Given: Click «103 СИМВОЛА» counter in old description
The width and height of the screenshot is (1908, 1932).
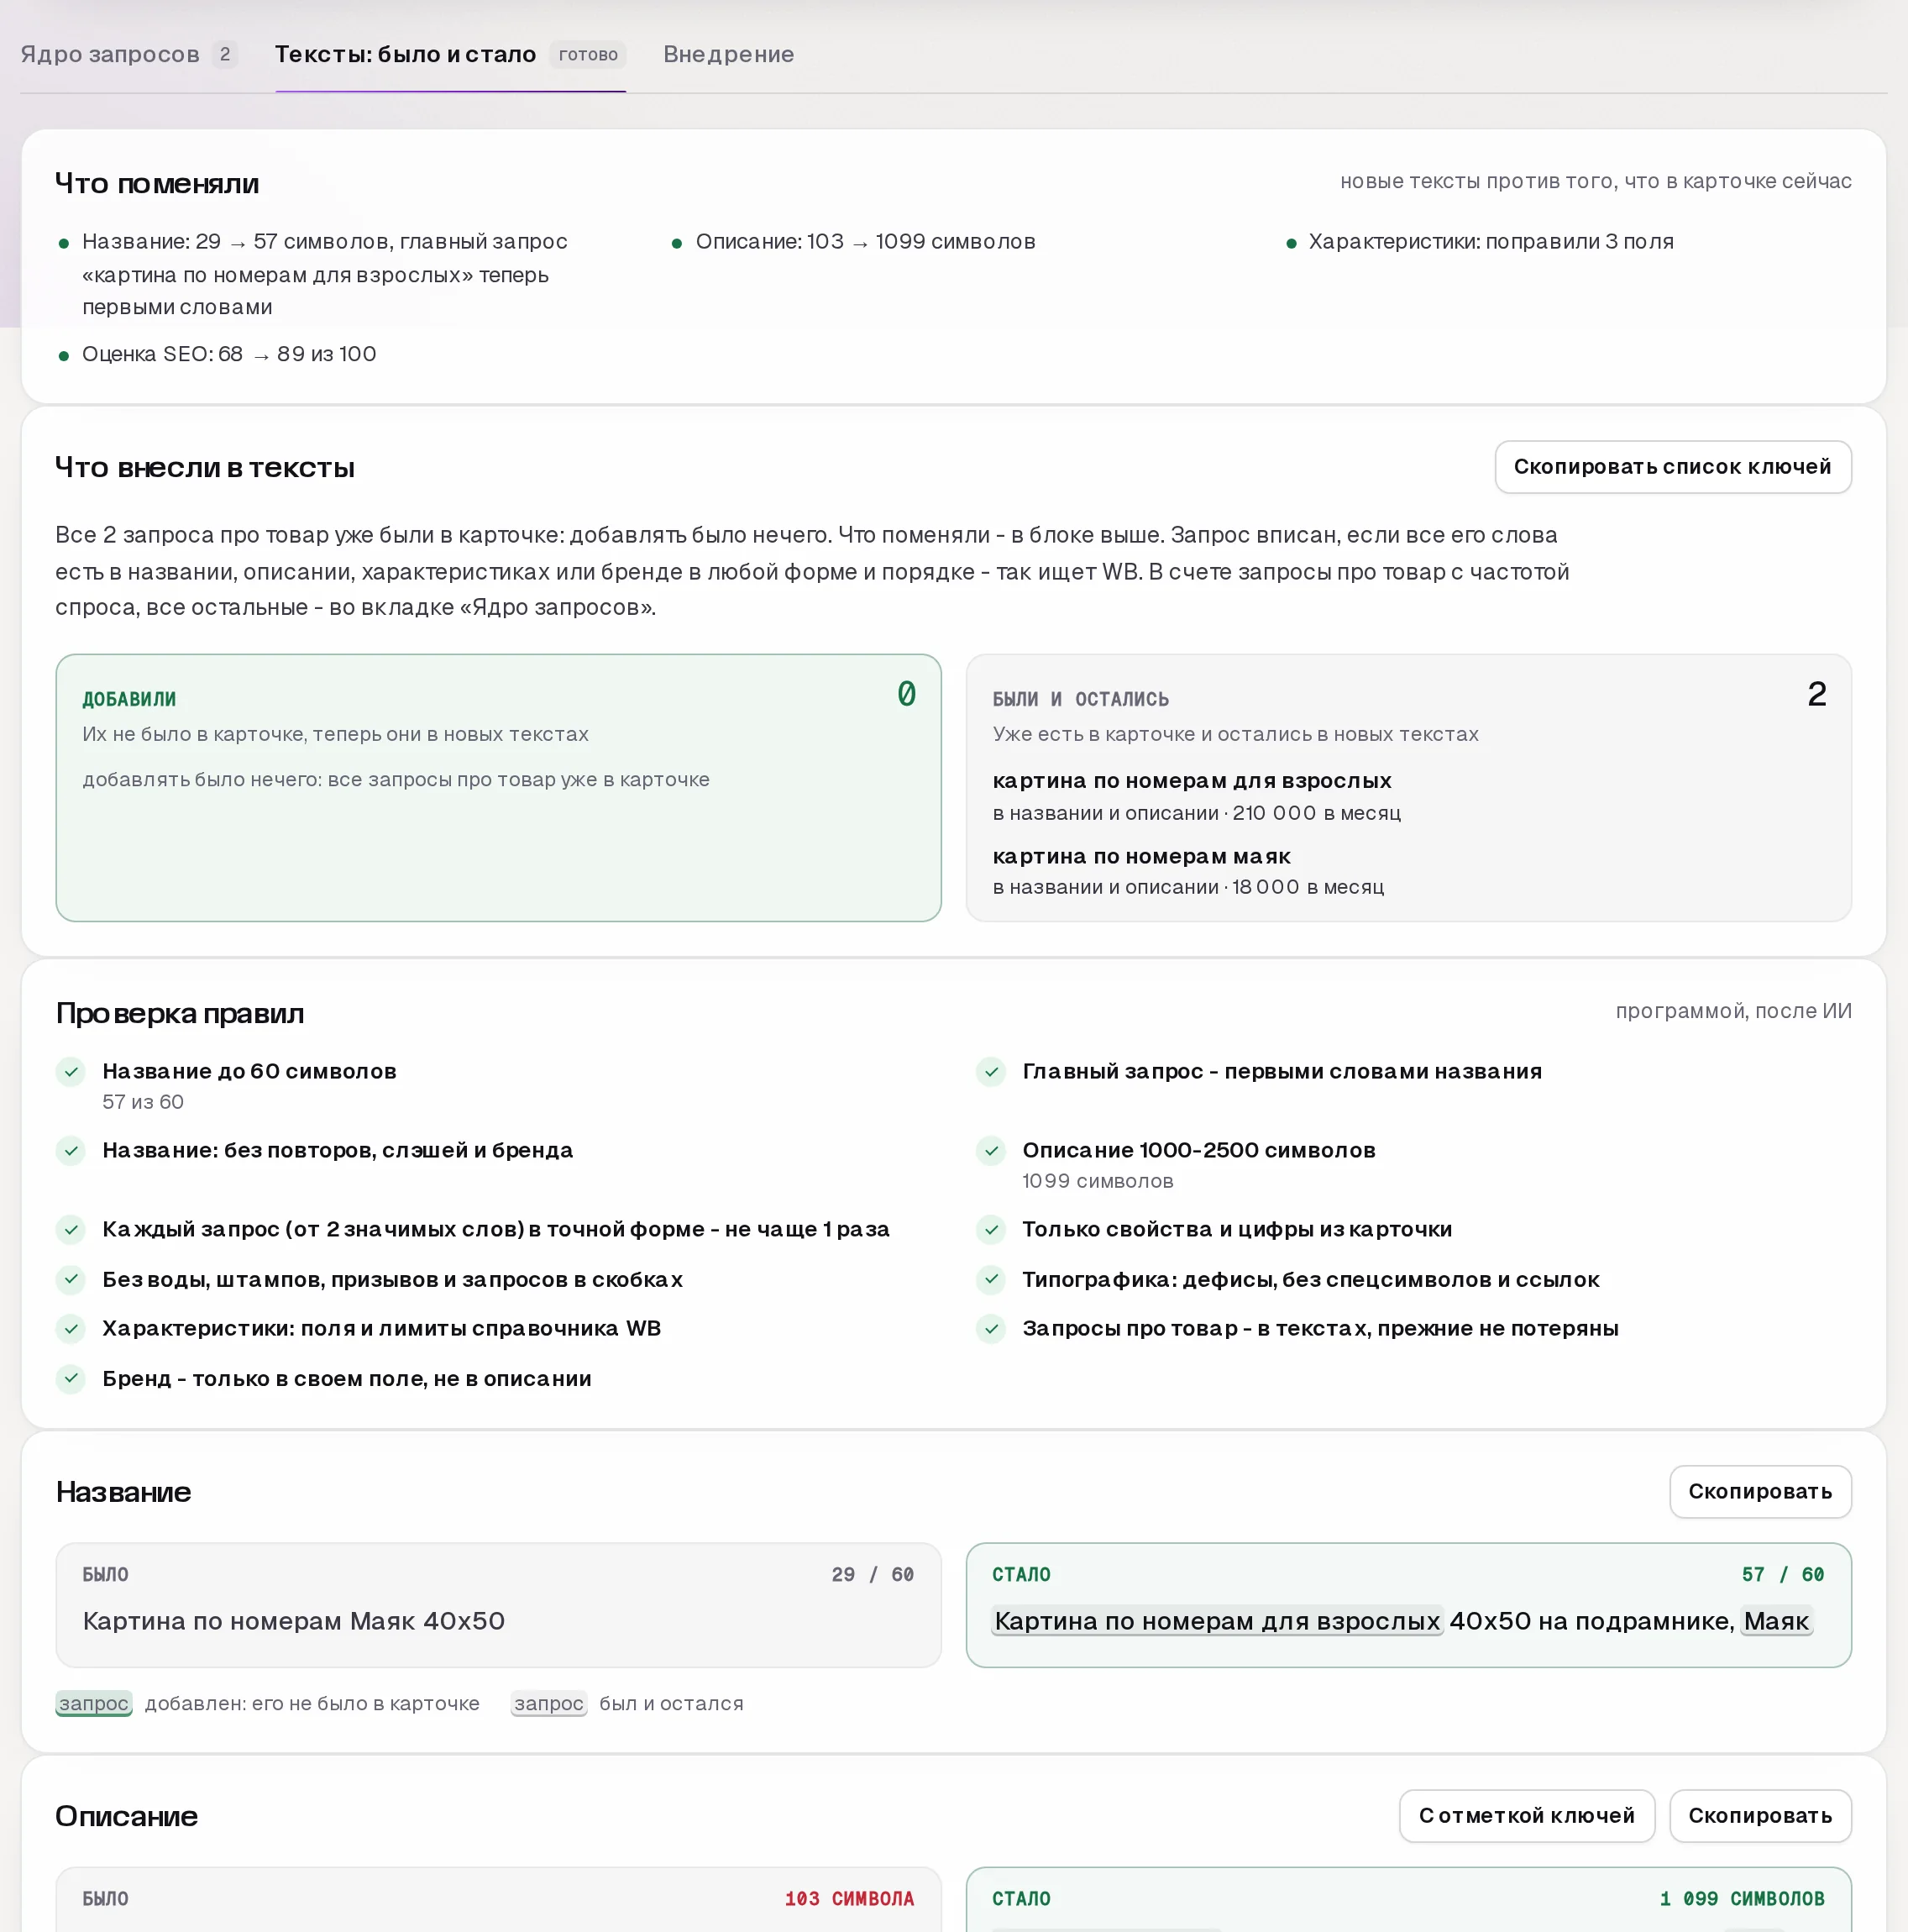Looking at the screenshot, I should click(849, 1898).
